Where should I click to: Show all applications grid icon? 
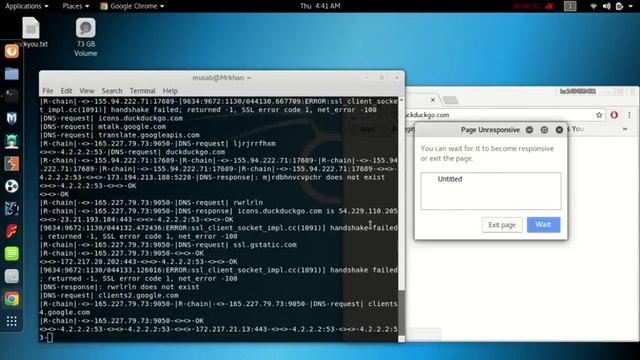pos(11,321)
